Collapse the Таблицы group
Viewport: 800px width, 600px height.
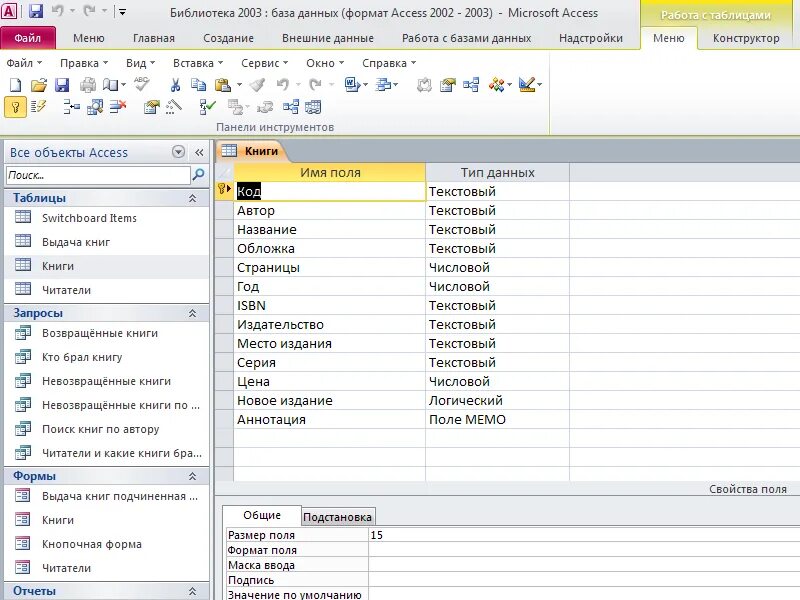[x=192, y=198]
